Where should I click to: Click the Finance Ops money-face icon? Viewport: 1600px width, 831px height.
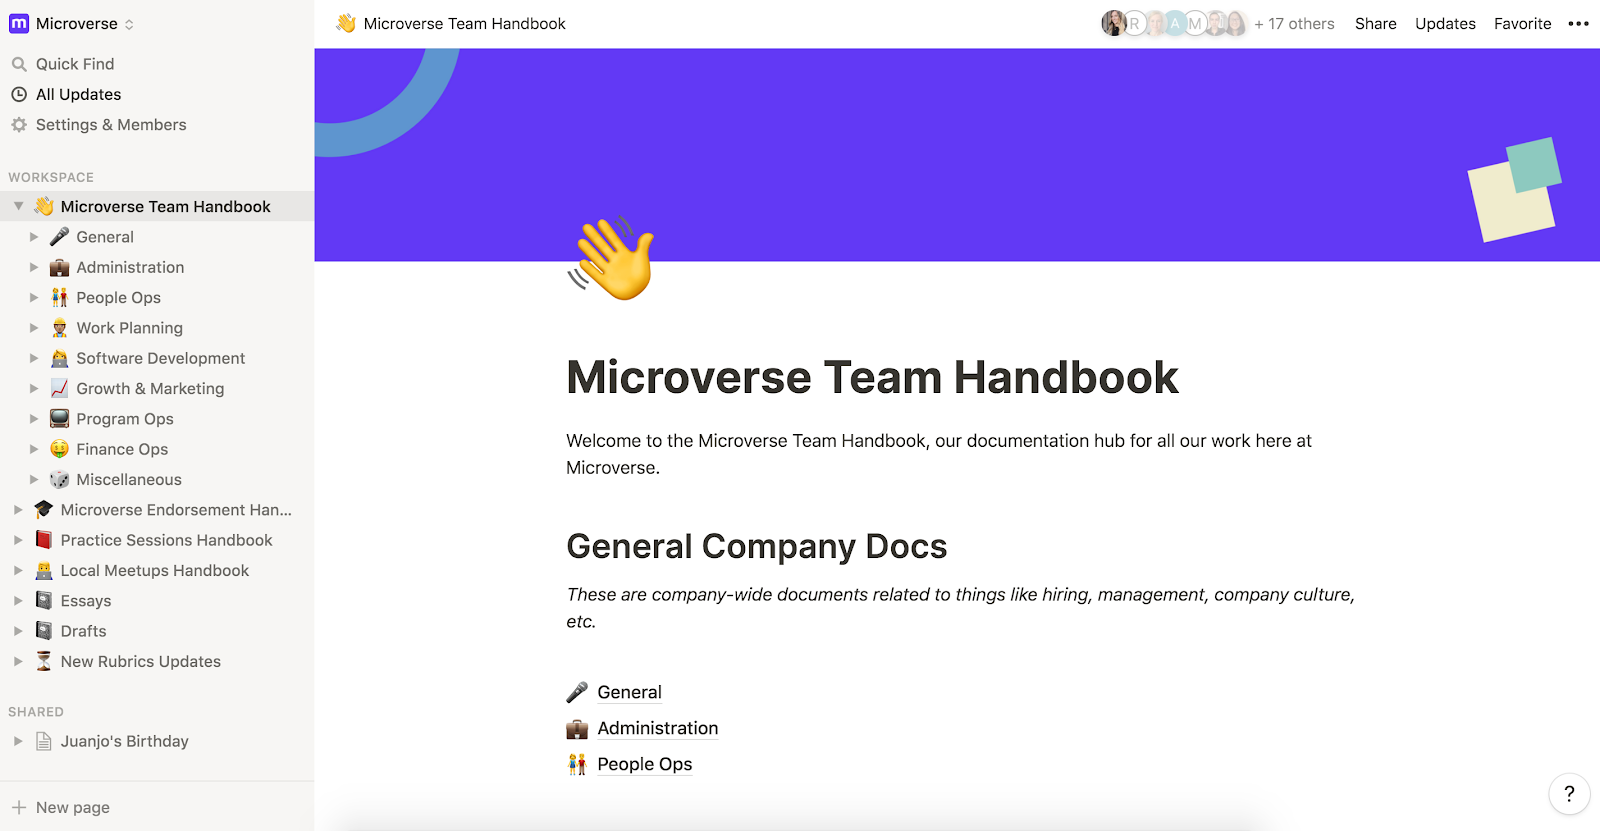point(60,449)
